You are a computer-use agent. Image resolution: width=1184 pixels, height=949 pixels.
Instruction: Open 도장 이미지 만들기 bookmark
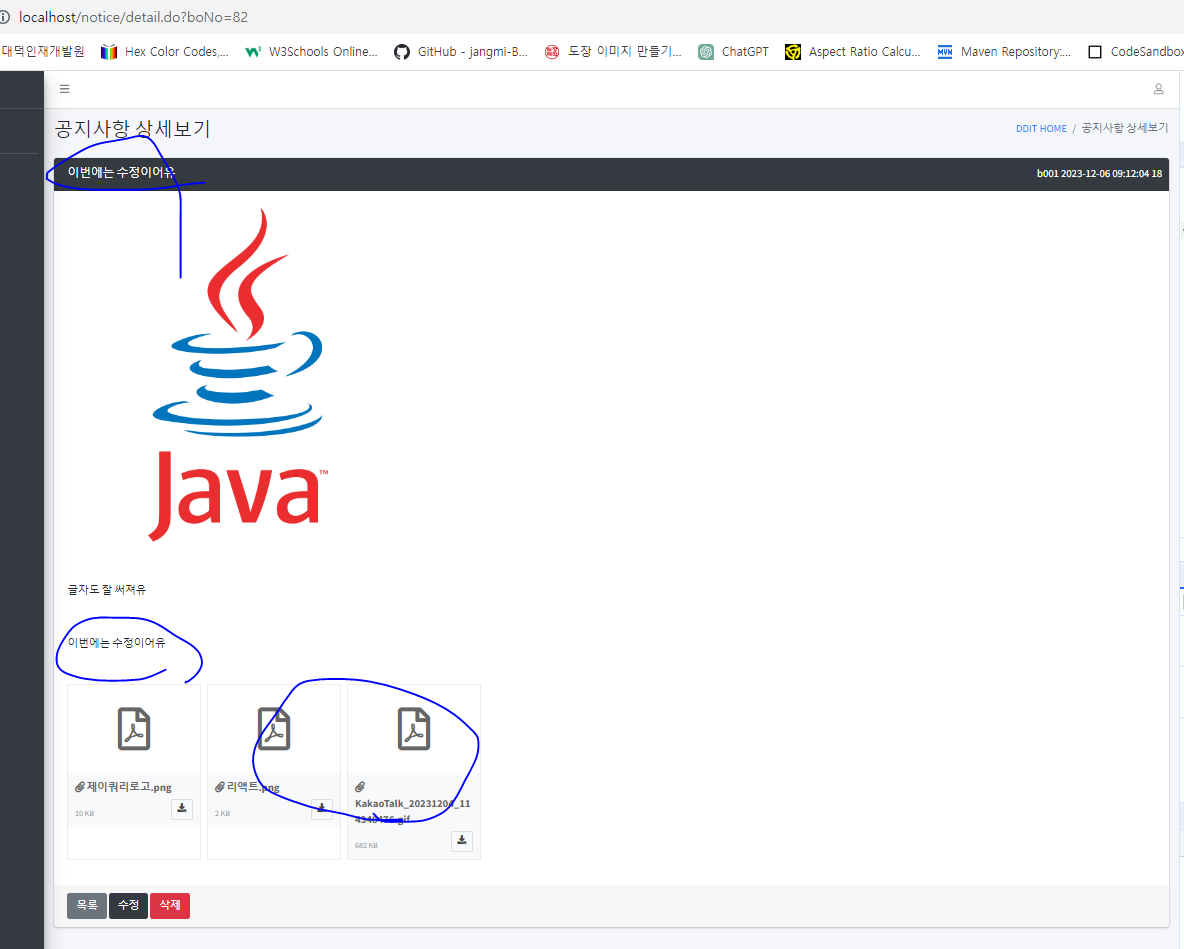[x=613, y=51]
